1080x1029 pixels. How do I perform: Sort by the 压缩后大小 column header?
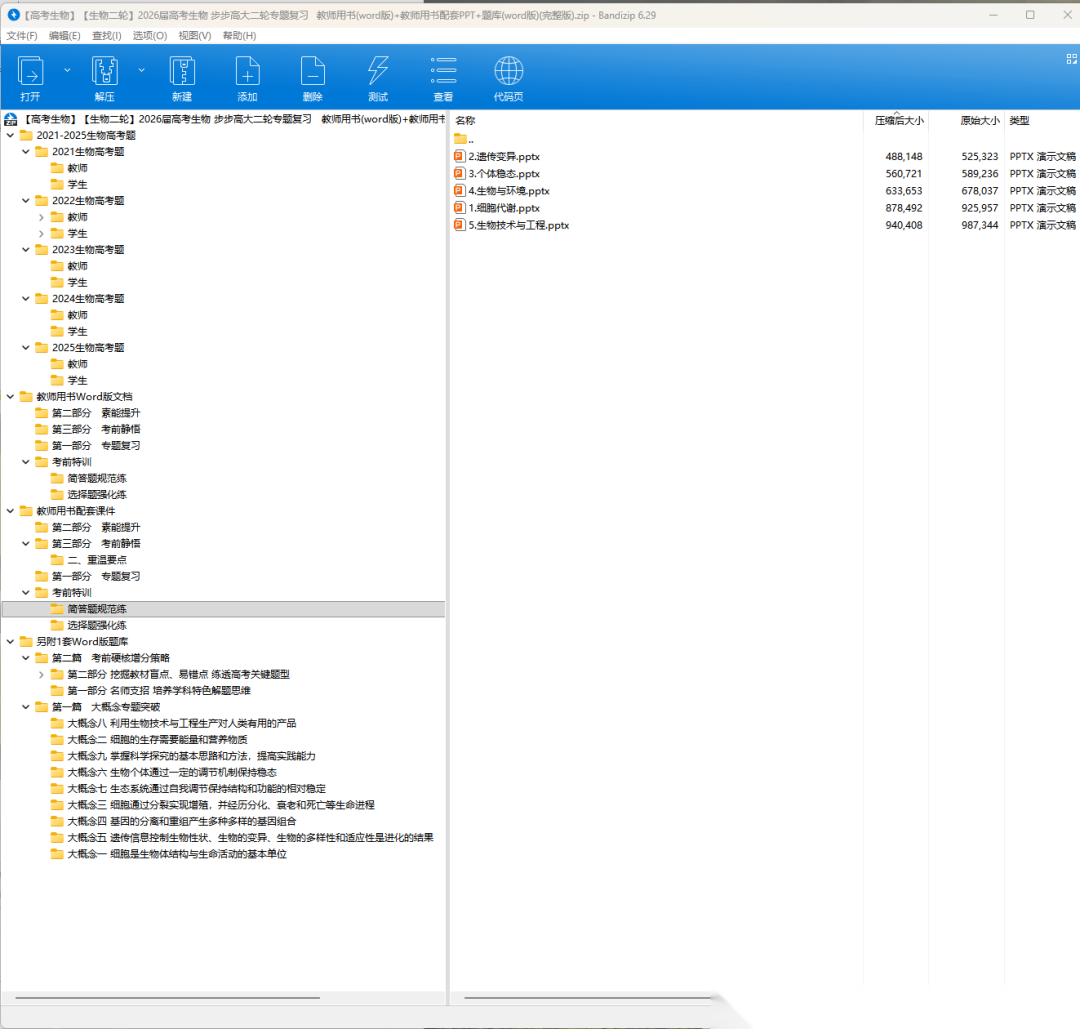(899, 121)
